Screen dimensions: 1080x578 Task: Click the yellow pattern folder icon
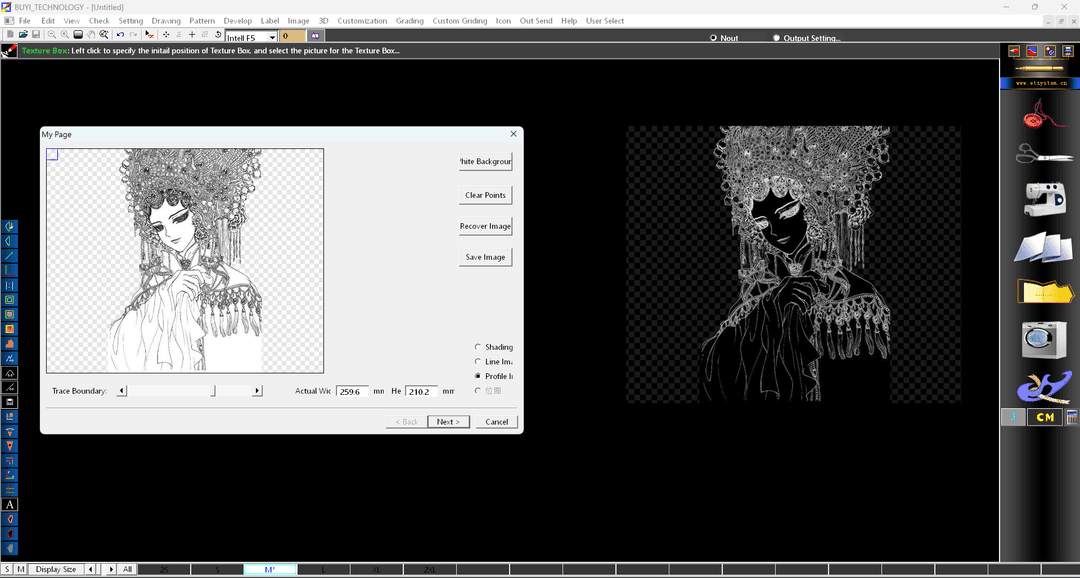[x=1044, y=291]
